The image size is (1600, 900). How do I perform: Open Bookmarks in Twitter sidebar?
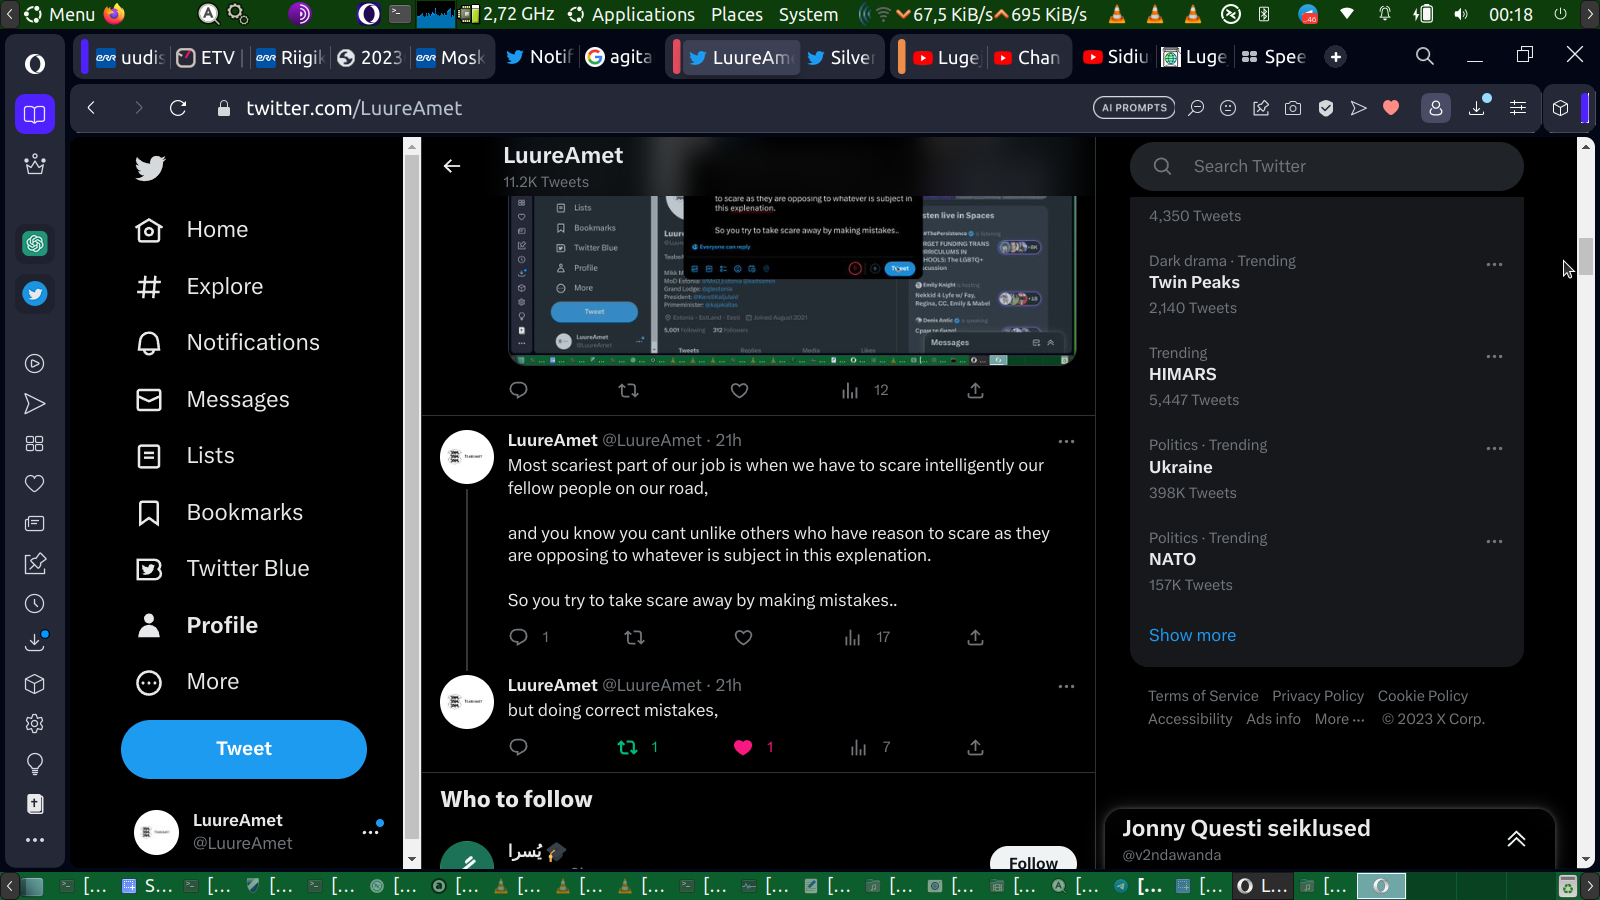(x=220, y=513)
